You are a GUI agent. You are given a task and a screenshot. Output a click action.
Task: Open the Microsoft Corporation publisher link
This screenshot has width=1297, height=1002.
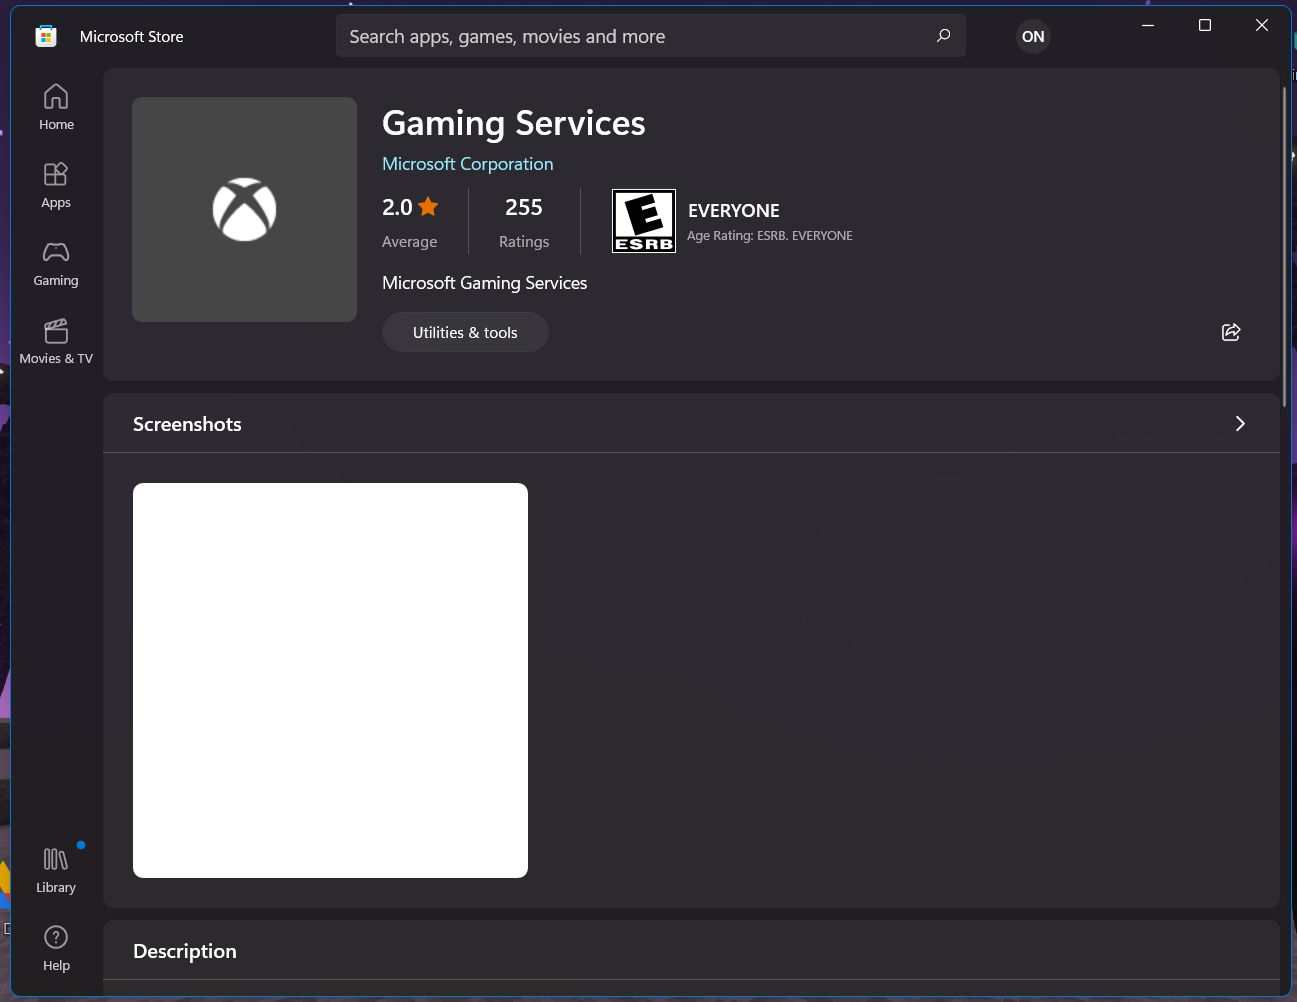467,164
